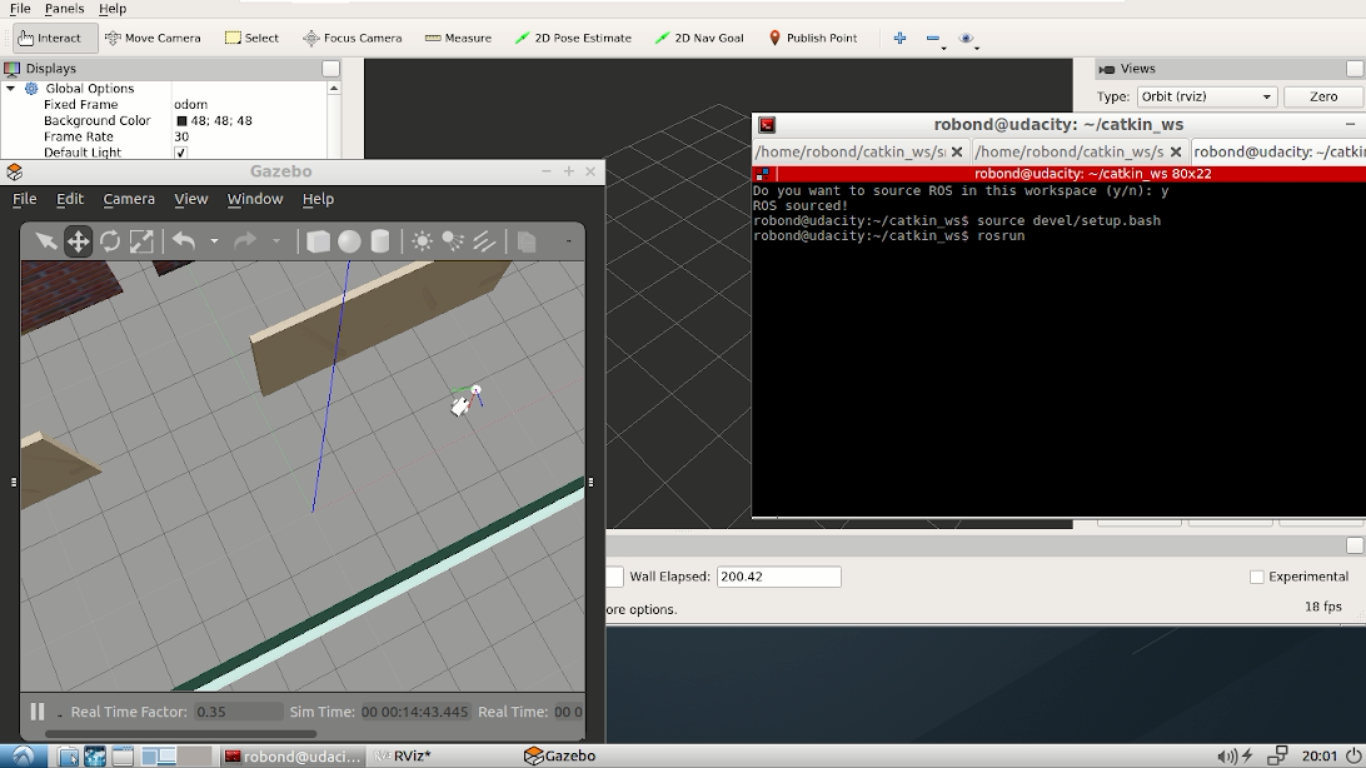This screenshot has height=768, width=1366.
Task: Select the 2D Nav Goal tool in RViz
Action: point(698,38)
